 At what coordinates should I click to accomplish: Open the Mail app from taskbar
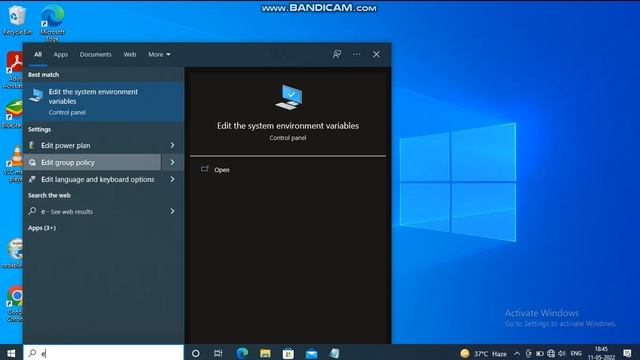[x=311, y=353]
